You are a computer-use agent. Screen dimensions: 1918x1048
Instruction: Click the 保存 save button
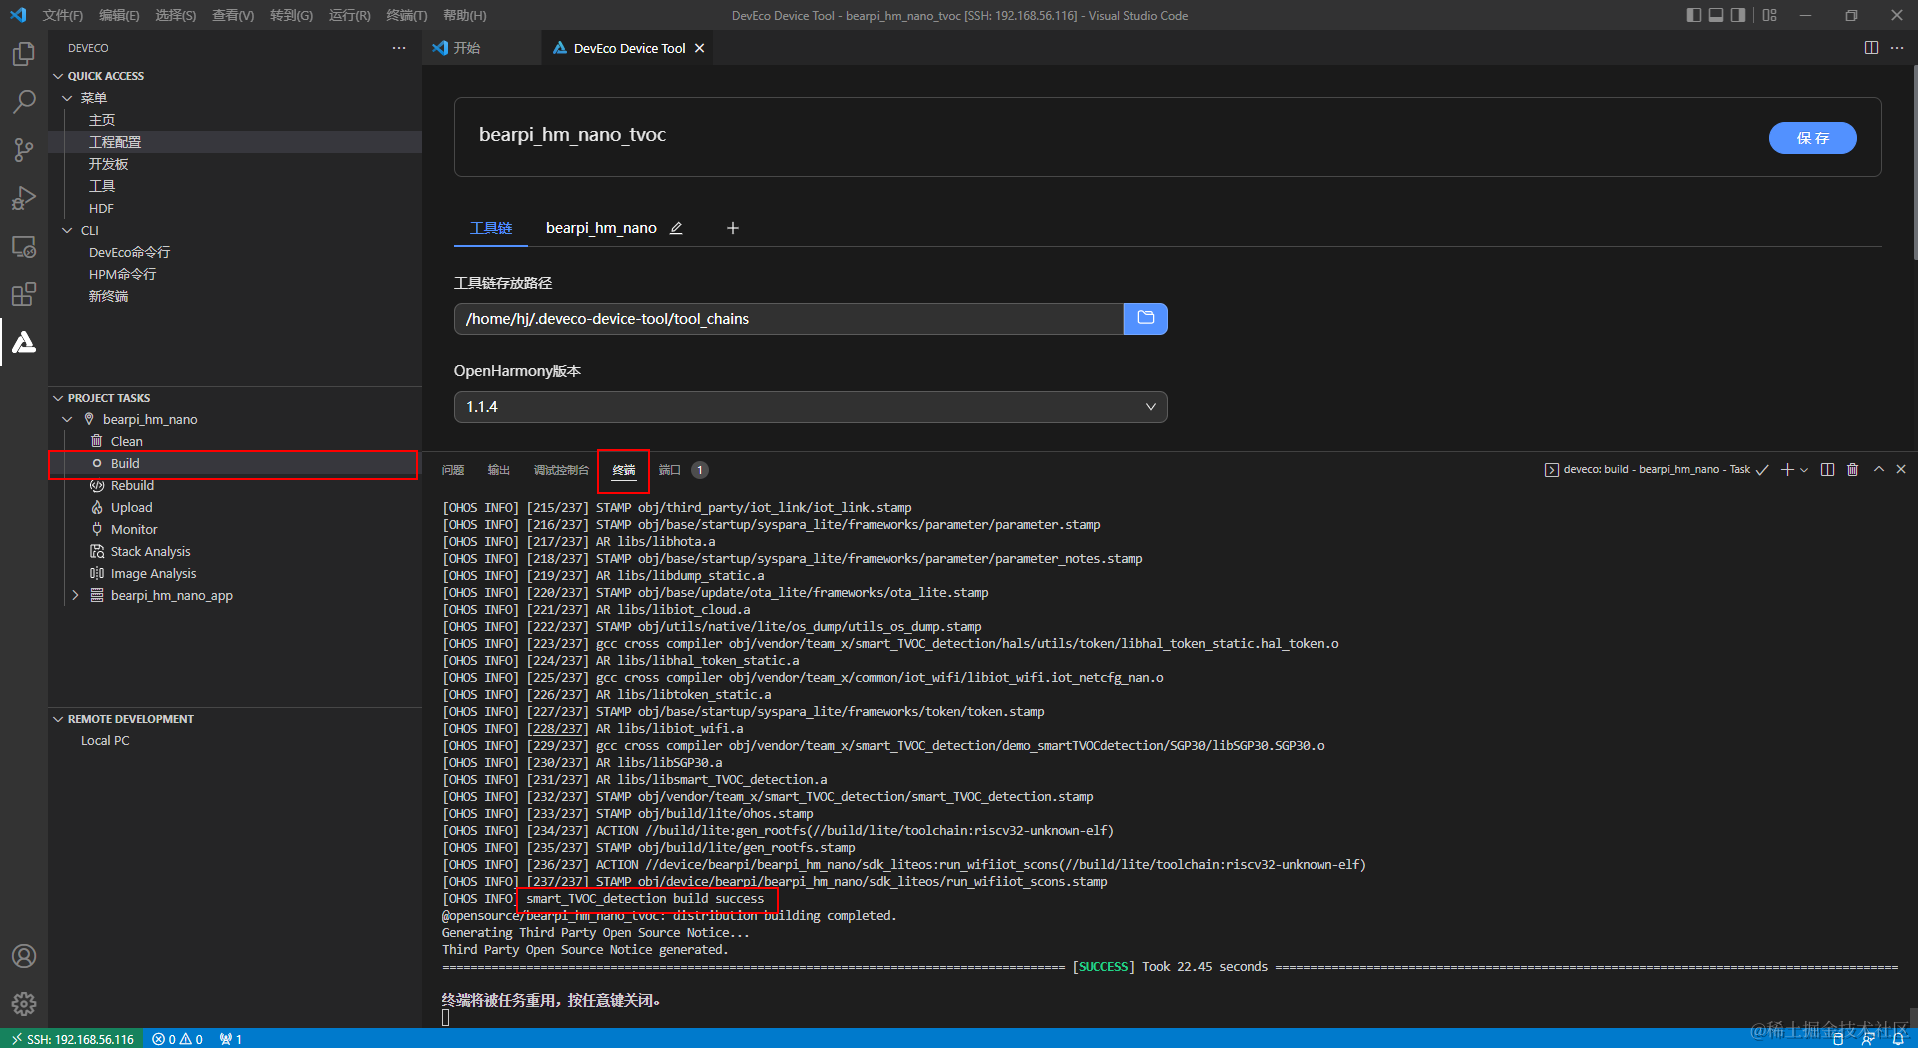tap(1812, 138)
